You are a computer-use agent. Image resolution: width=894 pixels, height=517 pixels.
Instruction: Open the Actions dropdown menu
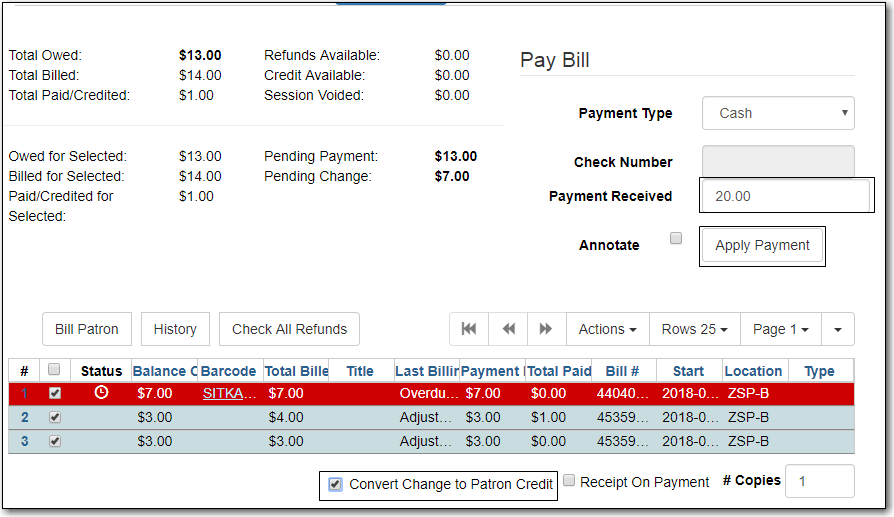click(x=607, y=329)
